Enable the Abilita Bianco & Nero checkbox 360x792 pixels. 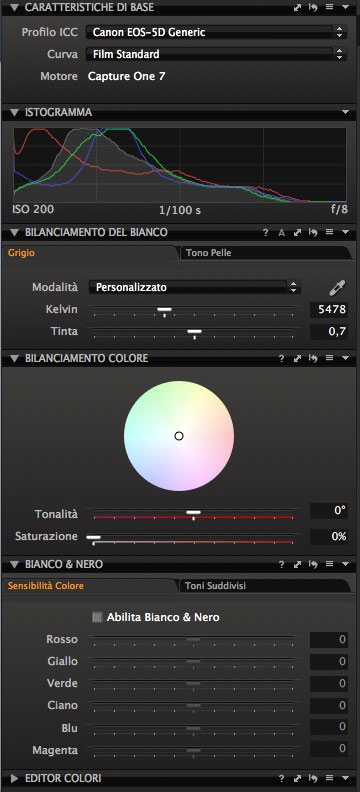pyautogui.click(x=97, y=617)
